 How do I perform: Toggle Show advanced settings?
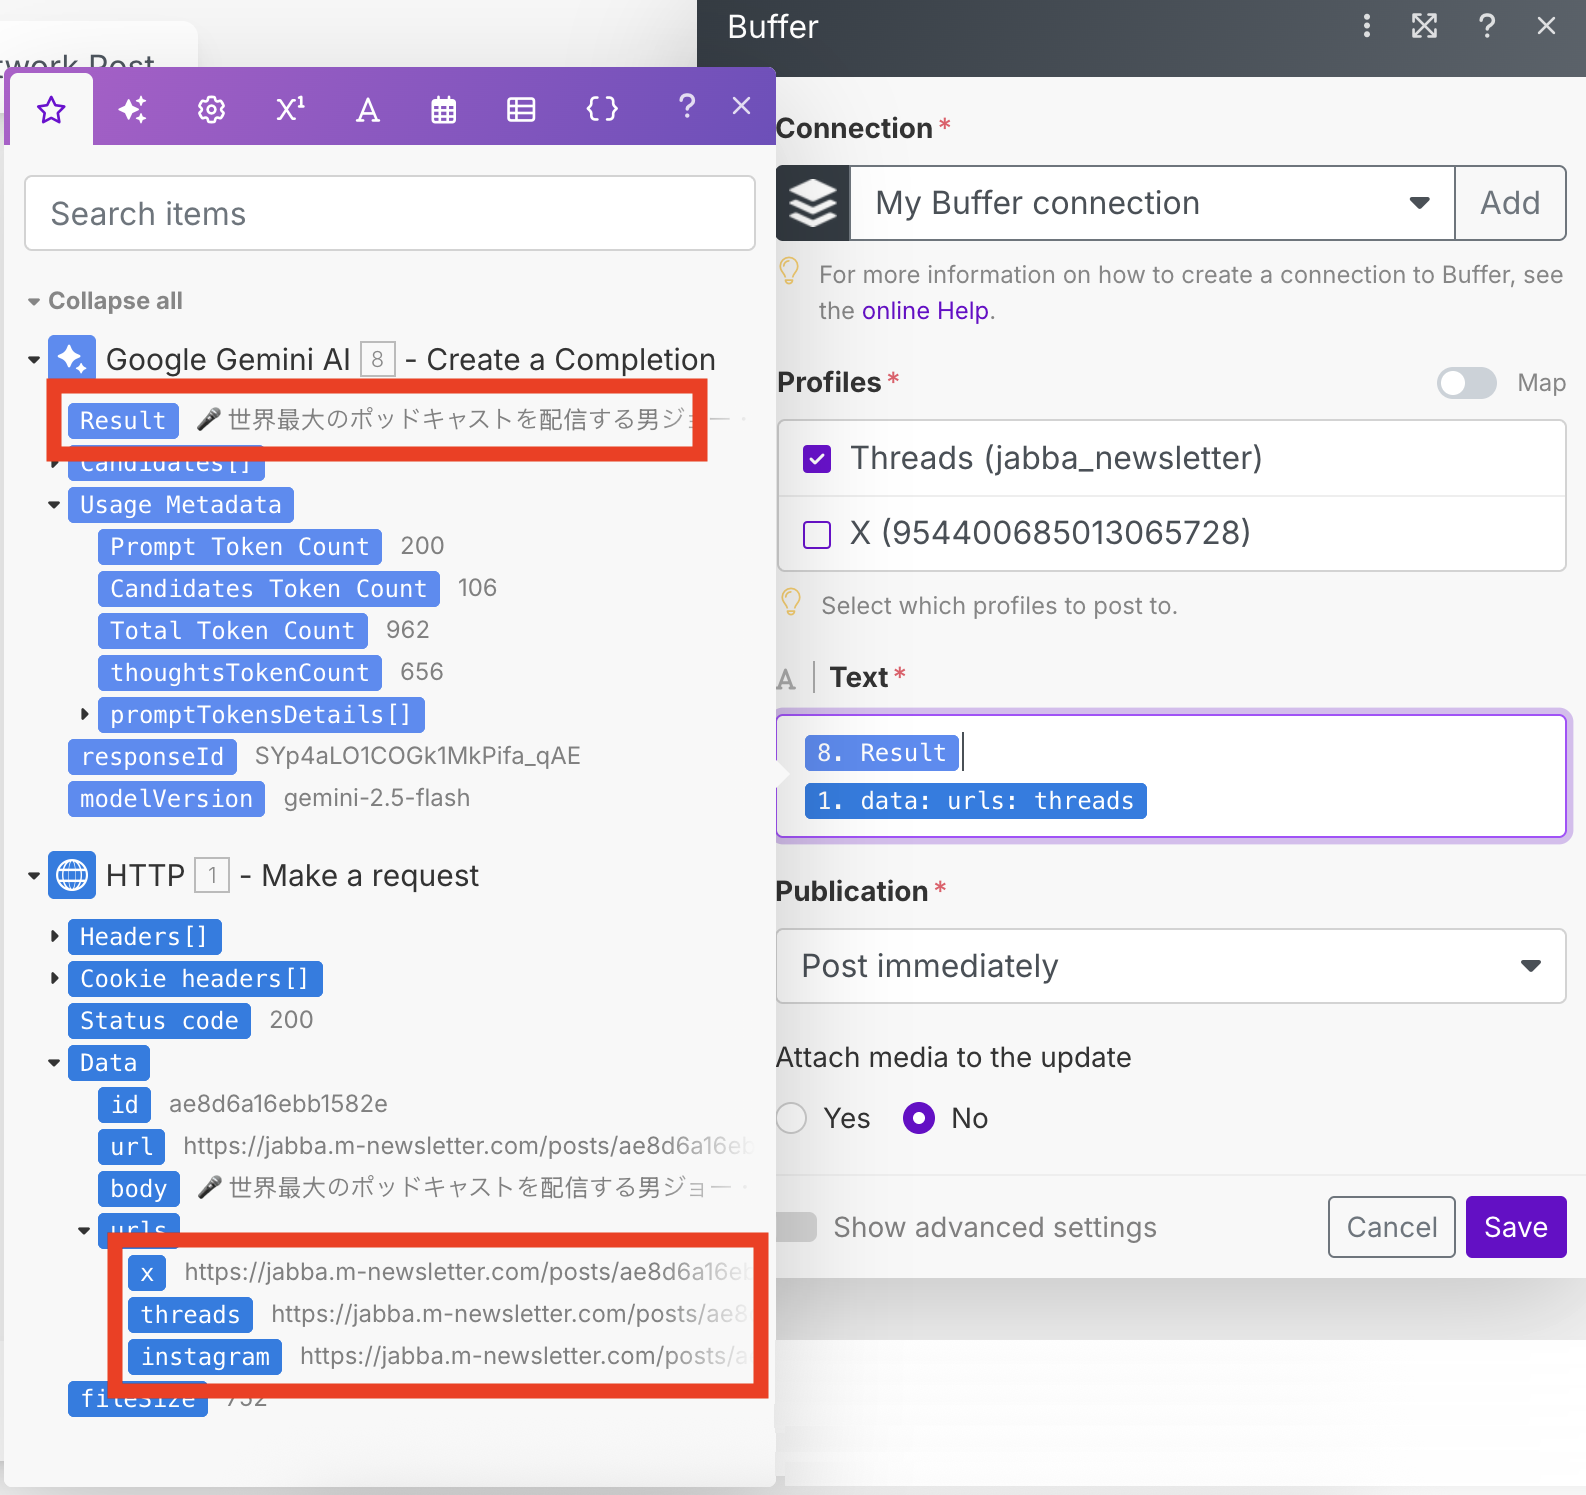796,1227
